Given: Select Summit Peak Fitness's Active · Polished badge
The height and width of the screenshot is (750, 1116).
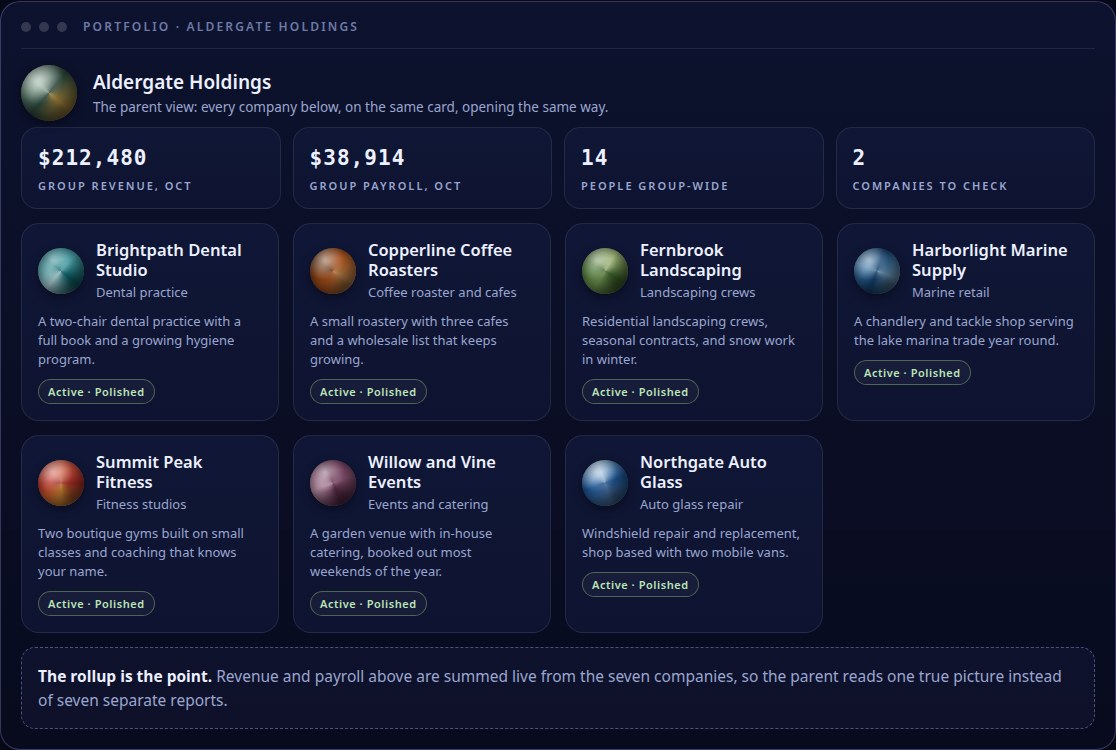Looking at the screenshot, I should click(96, 604).
